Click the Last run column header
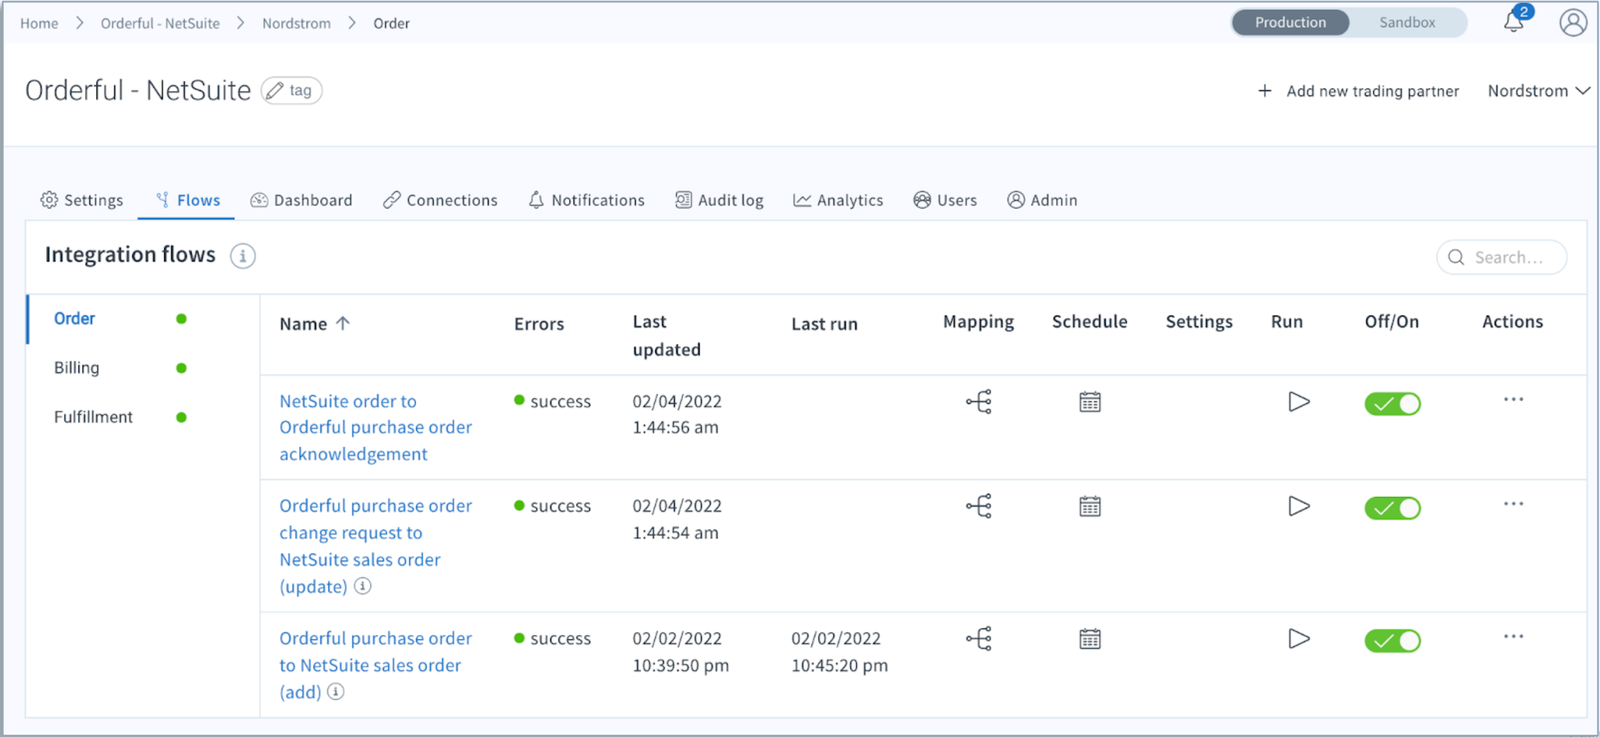Screen dimensions: 1600x737 [824, 324]
